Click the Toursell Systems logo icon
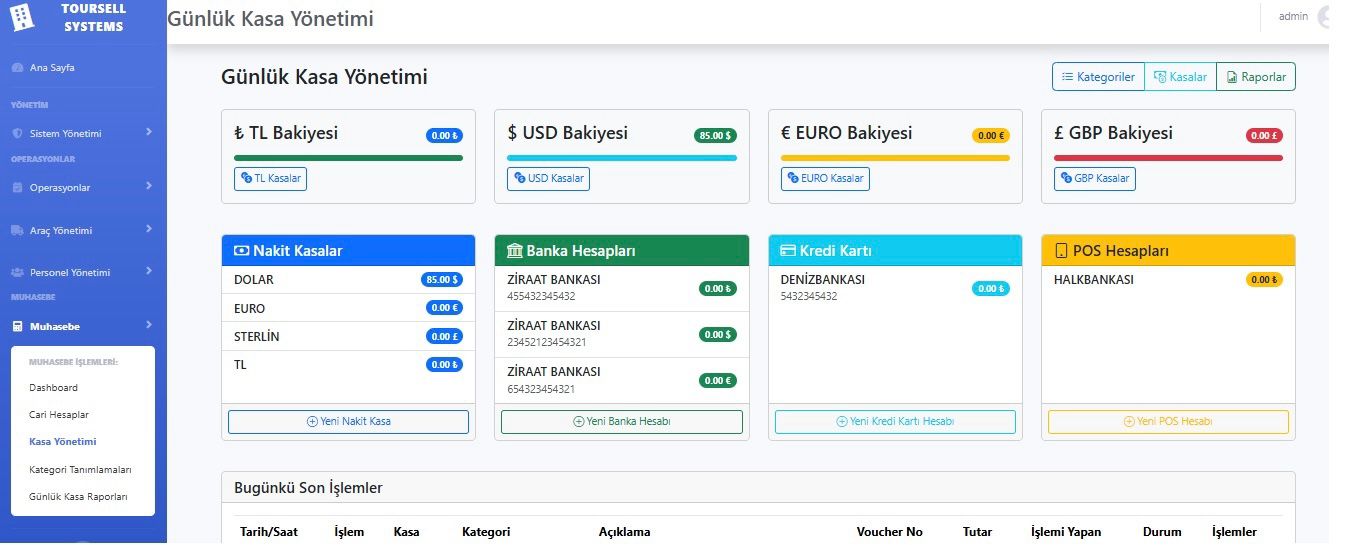The height and width of the screenshot is (545, 1370). pos(20,16)
